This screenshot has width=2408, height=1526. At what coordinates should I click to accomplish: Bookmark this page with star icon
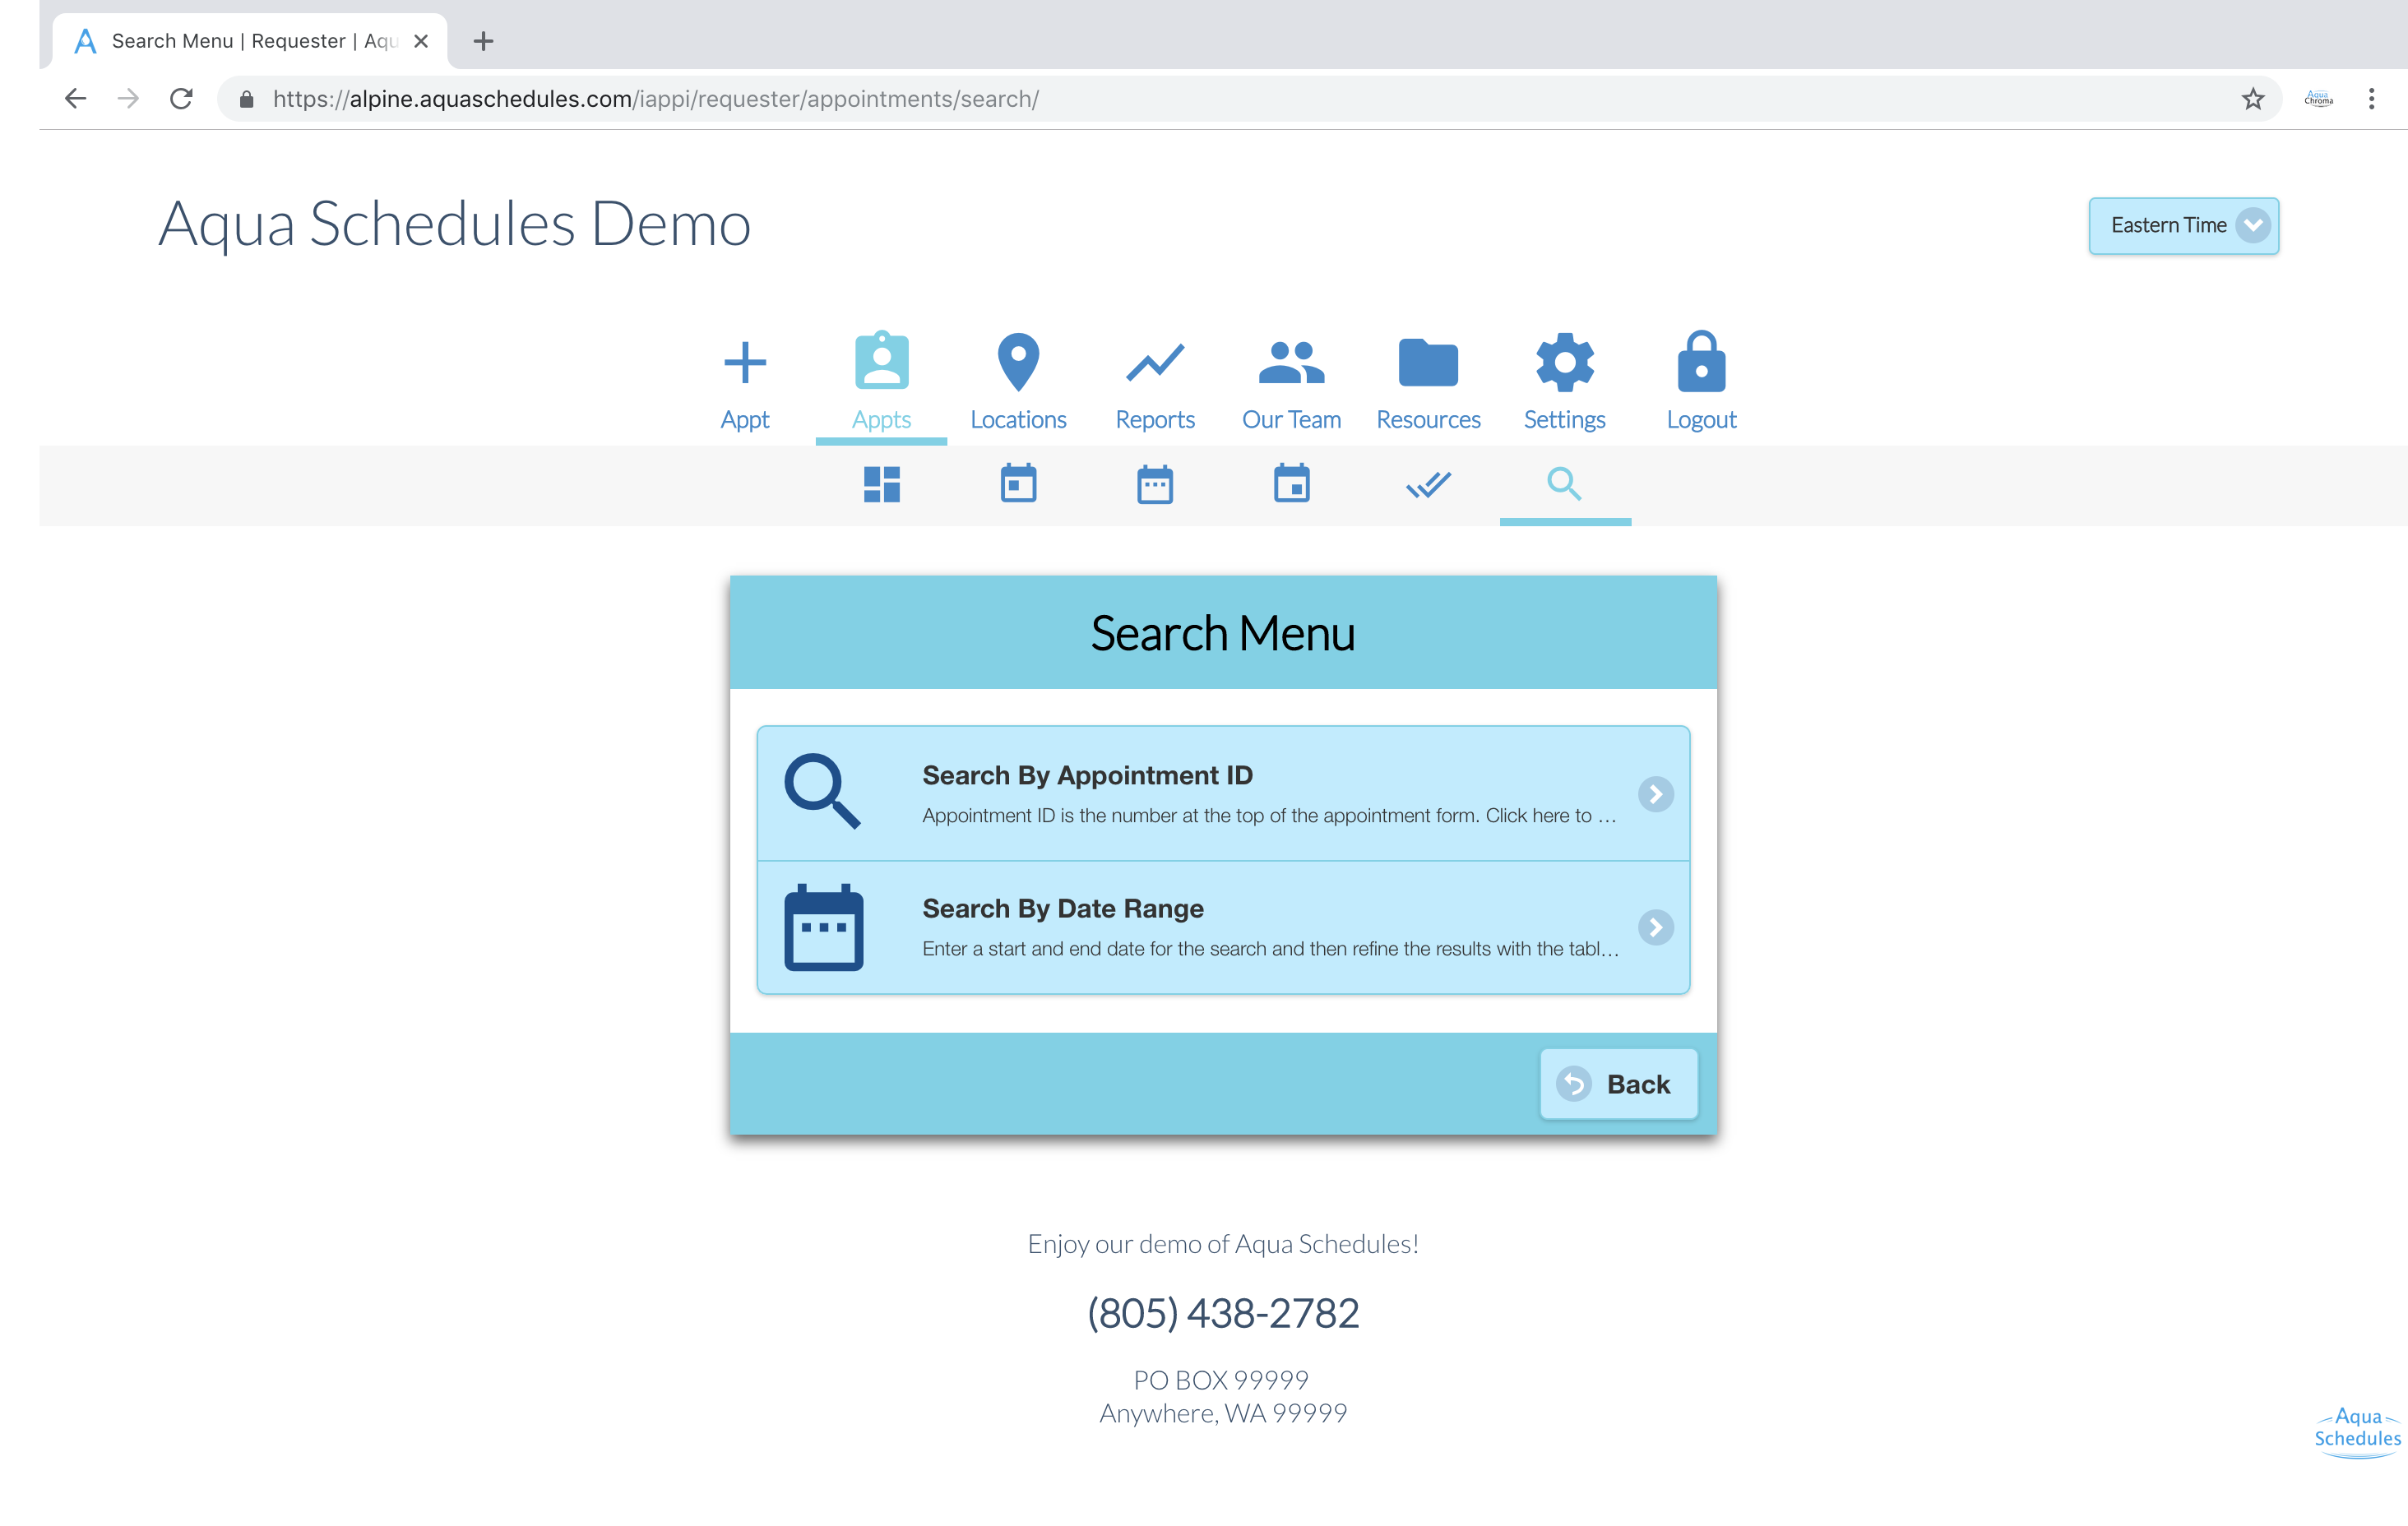tap(2252, 98)
